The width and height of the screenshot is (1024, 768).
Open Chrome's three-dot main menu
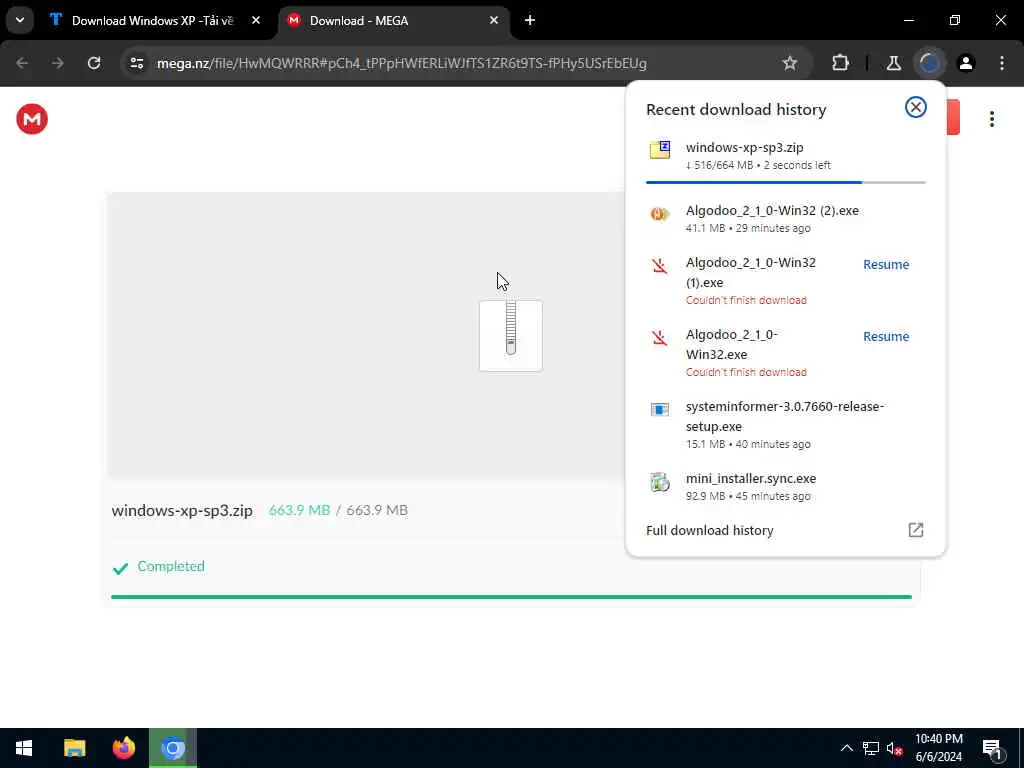[x=1002, y=63]
